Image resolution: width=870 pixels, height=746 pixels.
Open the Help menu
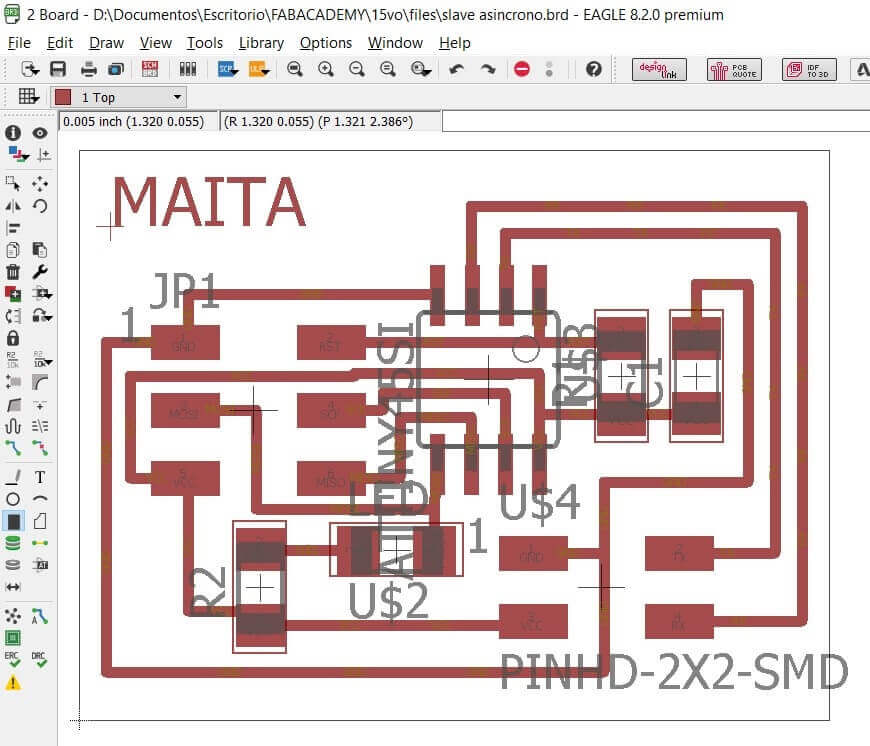(454, 43)
